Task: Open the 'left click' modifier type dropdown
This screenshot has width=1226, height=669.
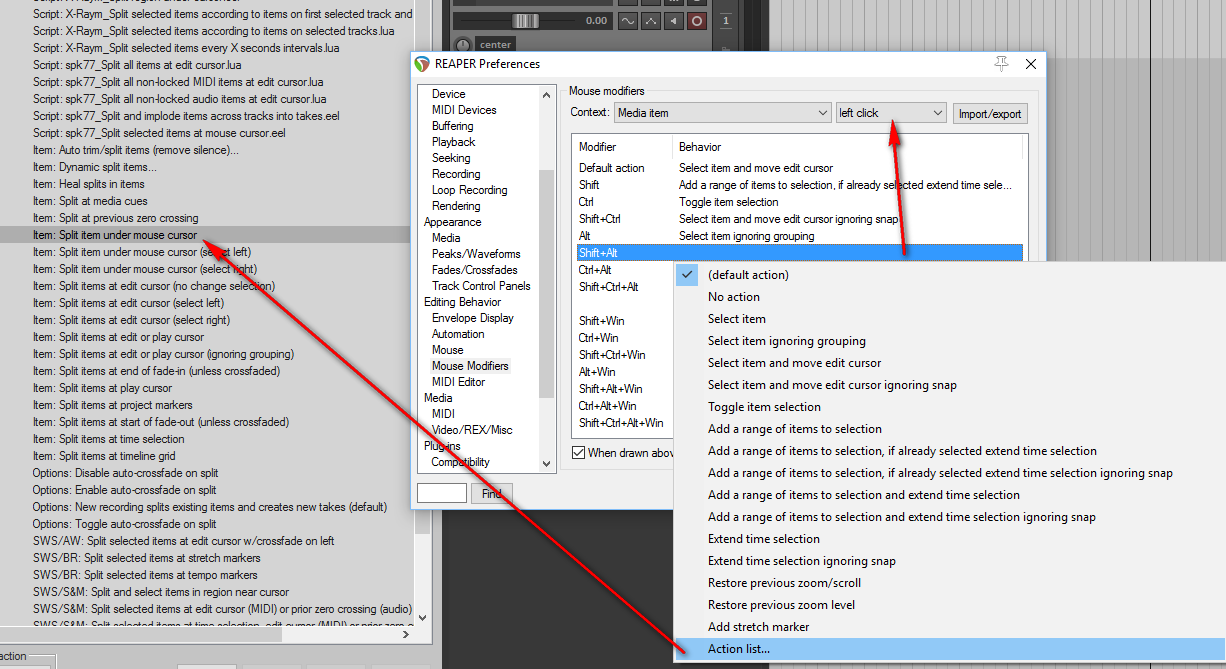Action: coord(891,113)
